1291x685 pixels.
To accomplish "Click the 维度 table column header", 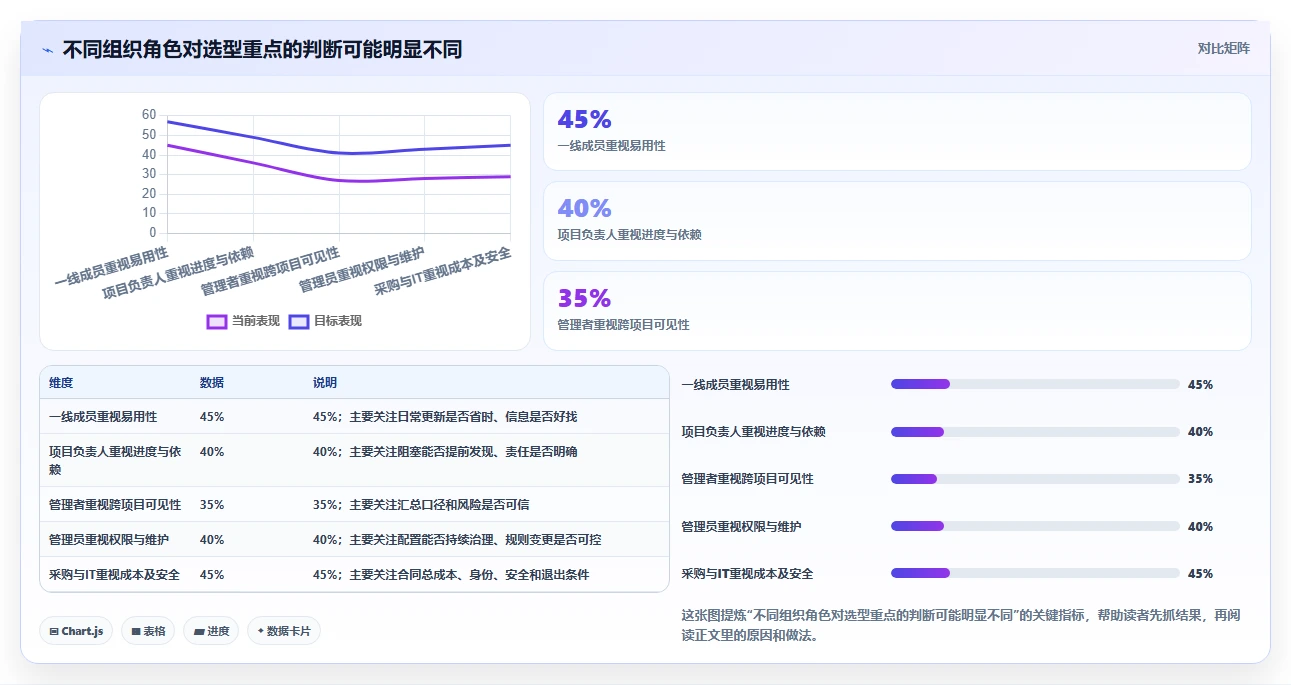I will tap(61, 383).
